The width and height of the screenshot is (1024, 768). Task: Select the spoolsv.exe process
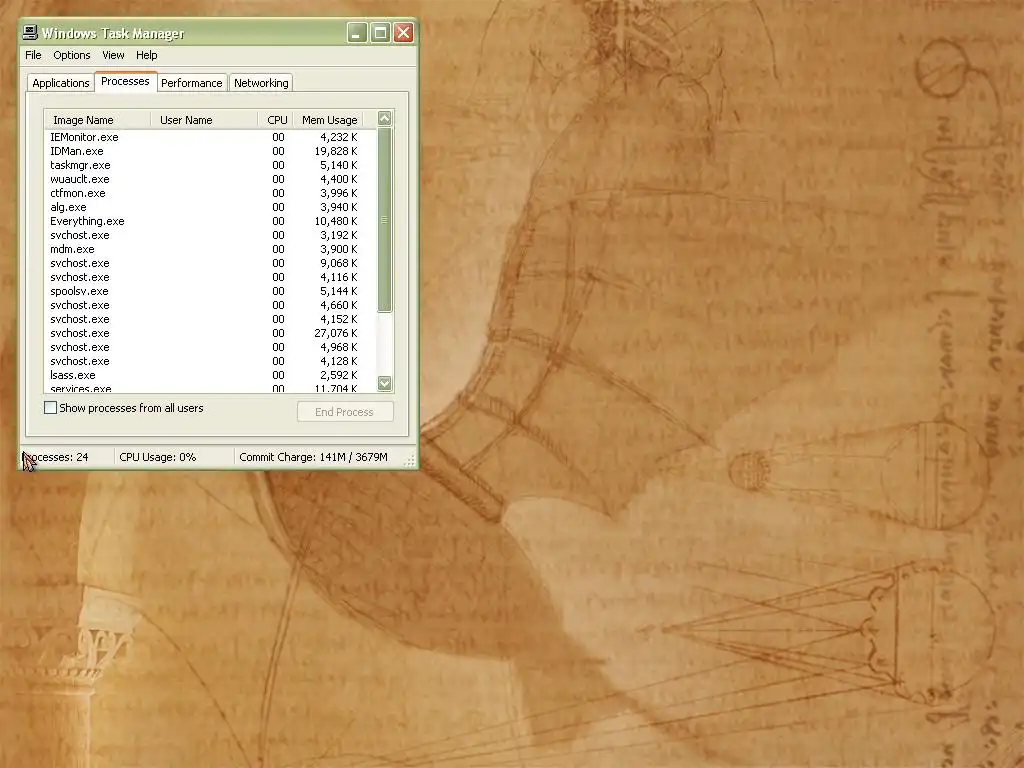pyautogui.click(x=210, y=291)
